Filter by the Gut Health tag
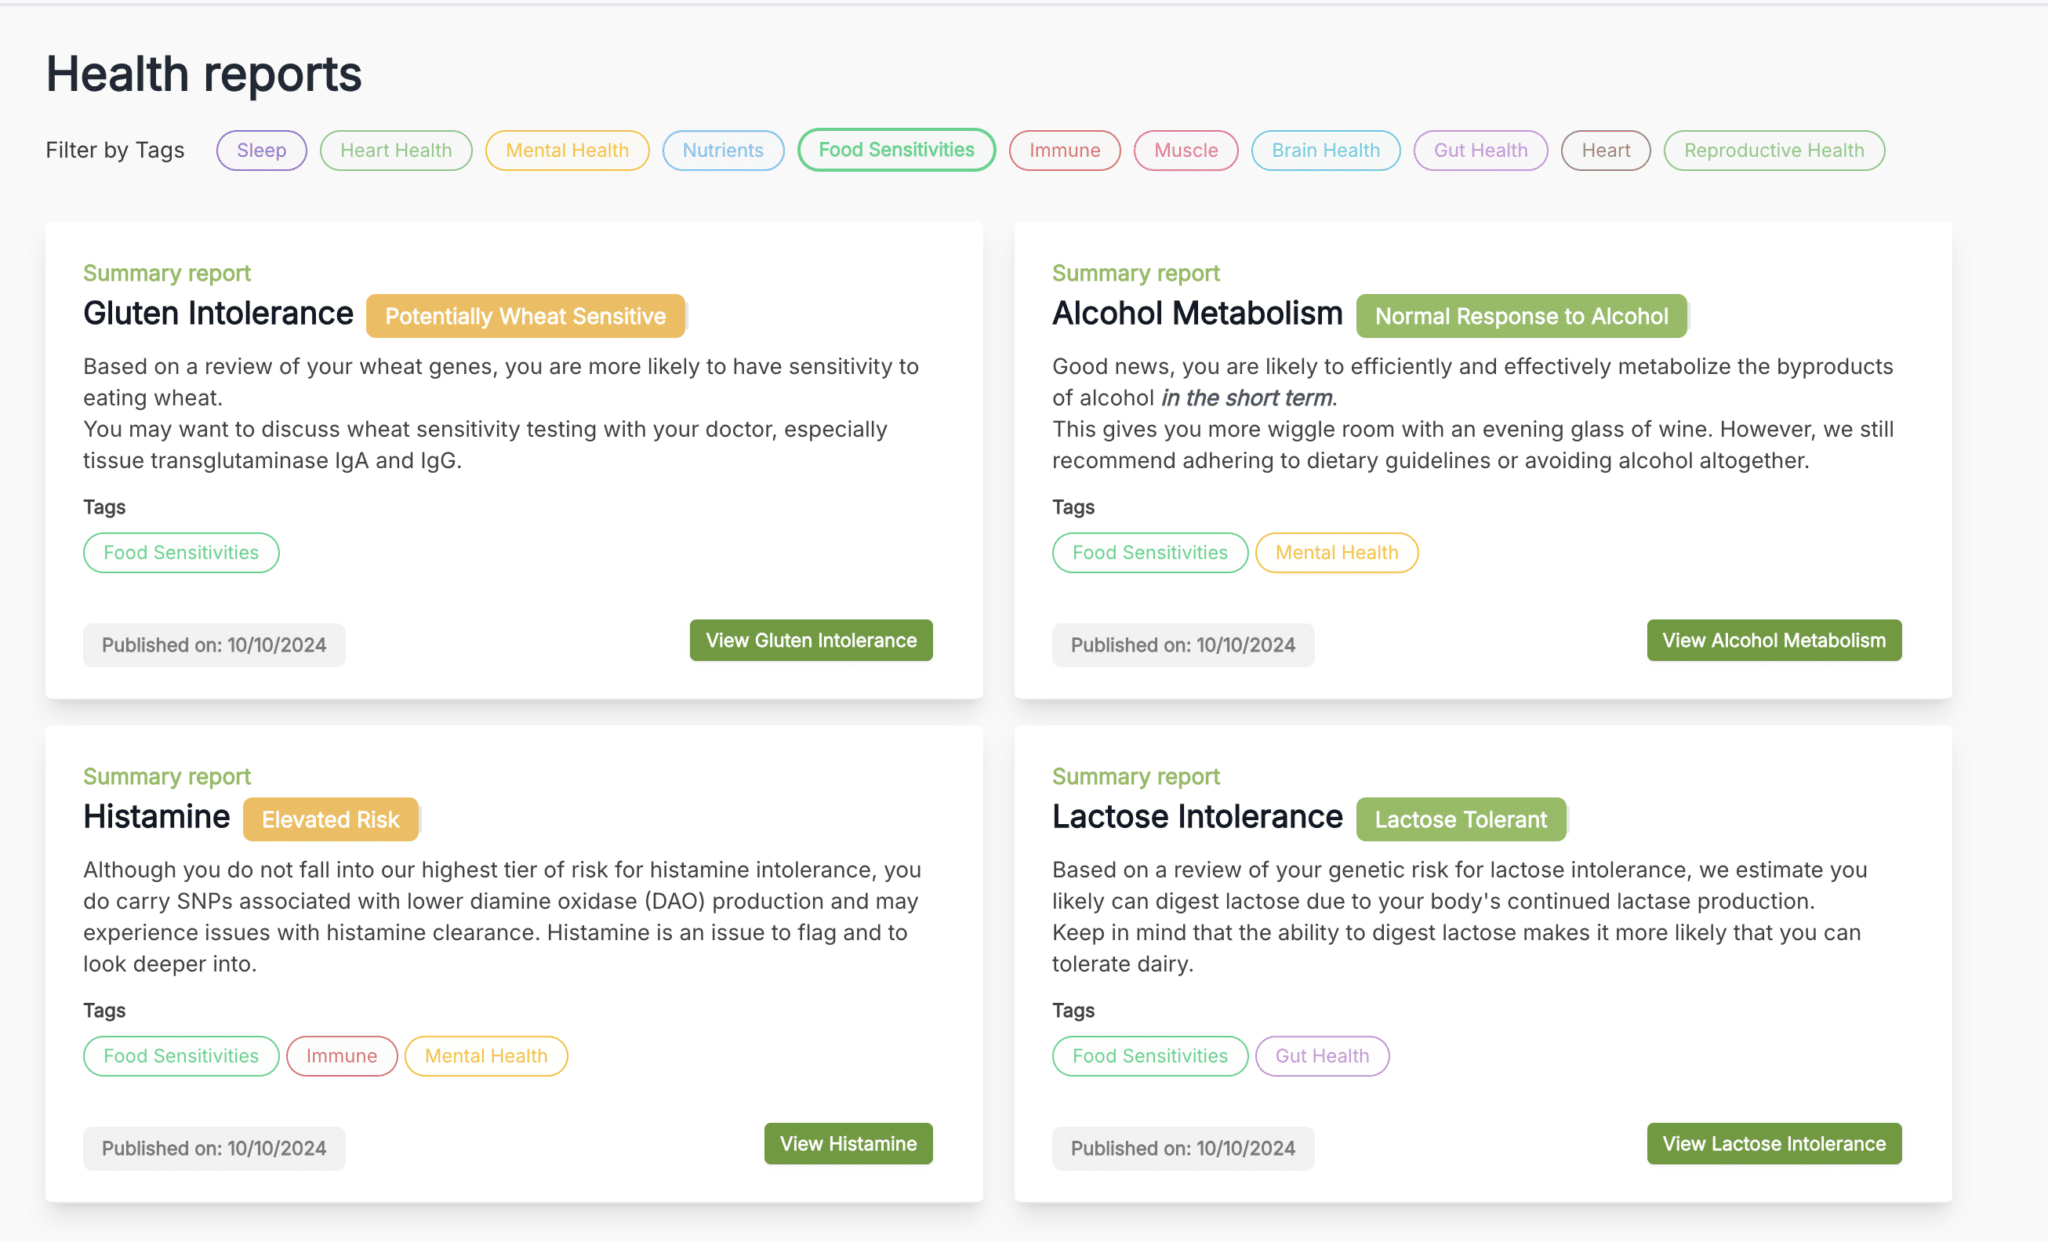The image size is (2048, 1242). coord(1480,150)
